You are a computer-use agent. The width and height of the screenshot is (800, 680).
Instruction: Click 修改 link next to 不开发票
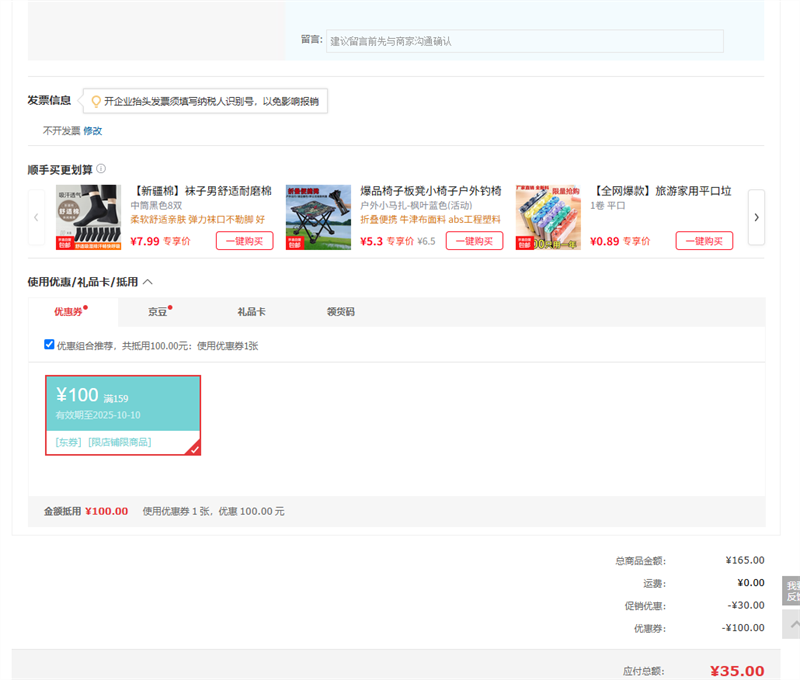(x=93, y=131)
